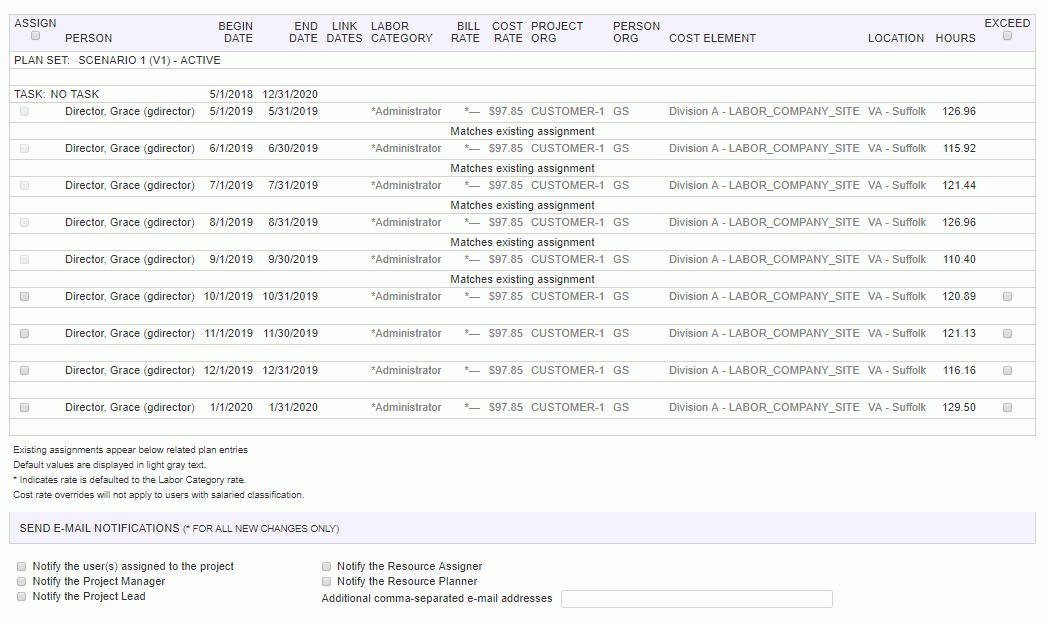Click the 110.40 hours value
1049x625 pixels.
959,260
